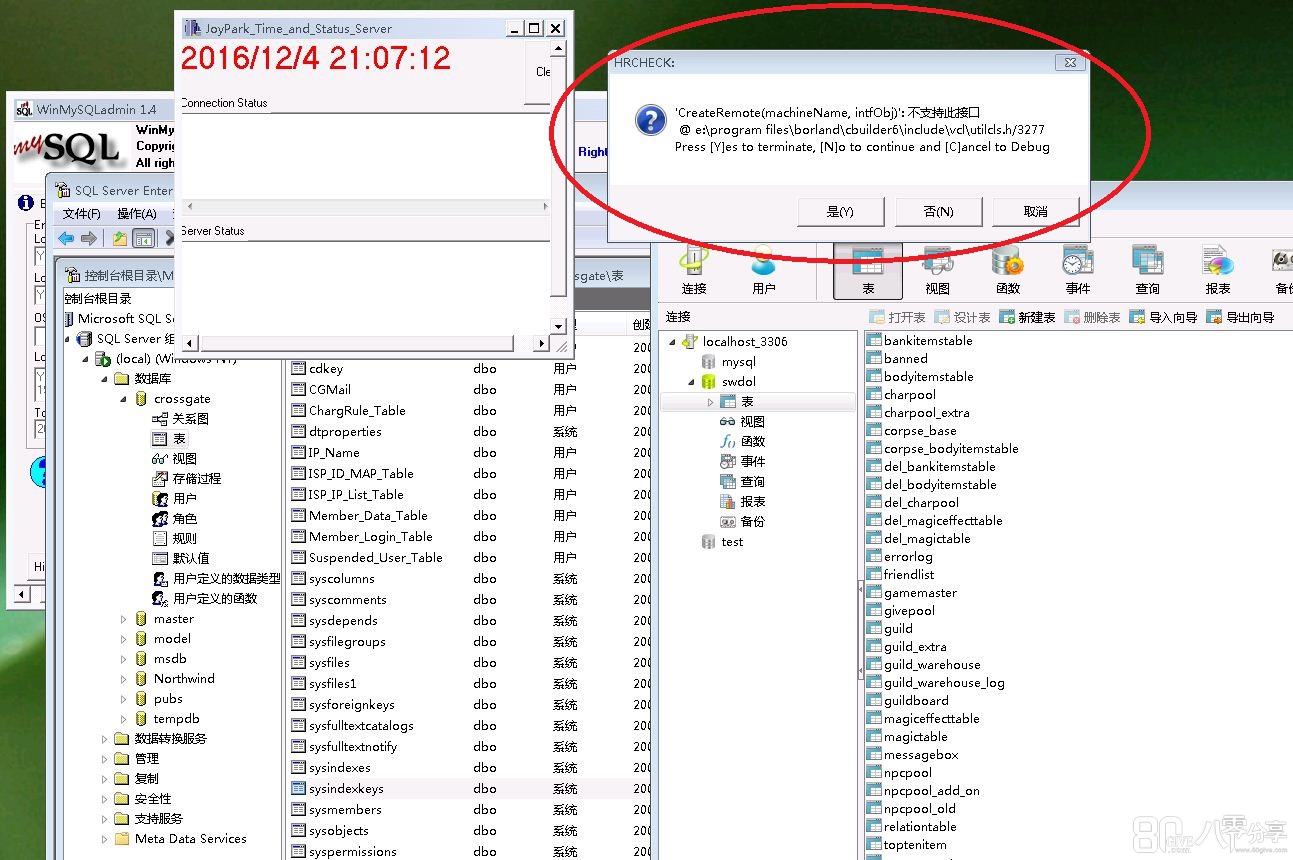Click 否(N) in the HRCHECK dialog
Screen dimensions: 1293x860
938,212
